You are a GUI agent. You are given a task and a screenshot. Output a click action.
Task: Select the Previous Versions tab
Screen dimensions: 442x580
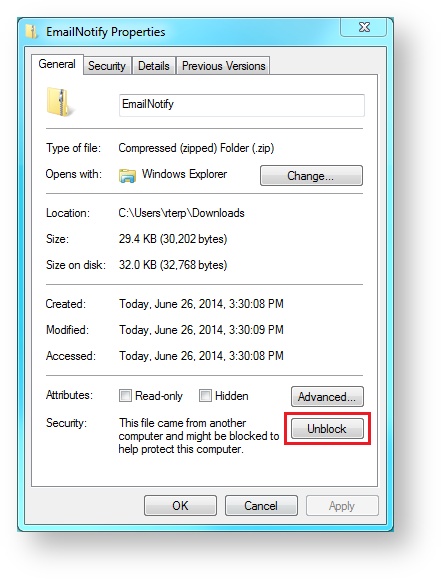(223, 66)
